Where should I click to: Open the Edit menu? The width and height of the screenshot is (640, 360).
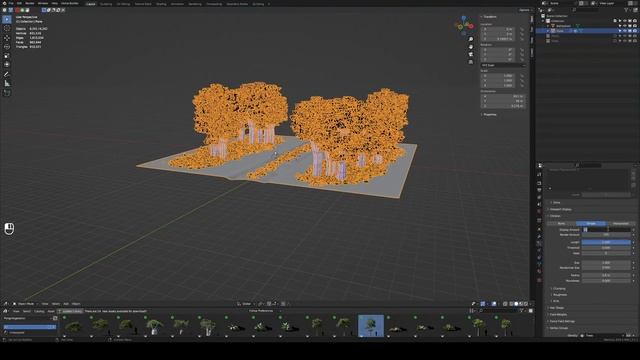pyautogui.click(x=19, y=3)
